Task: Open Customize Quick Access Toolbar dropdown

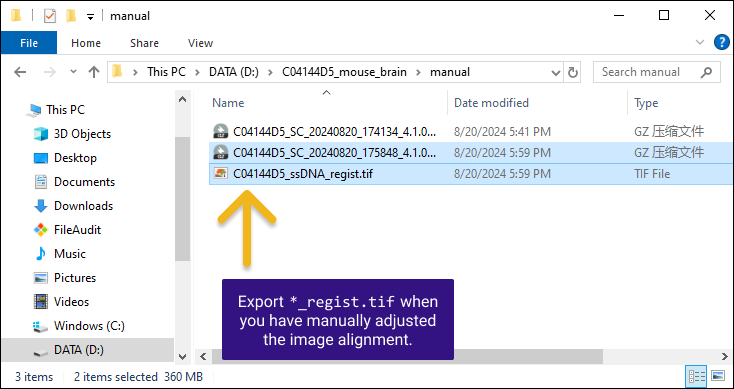Action: click(90, 17)
